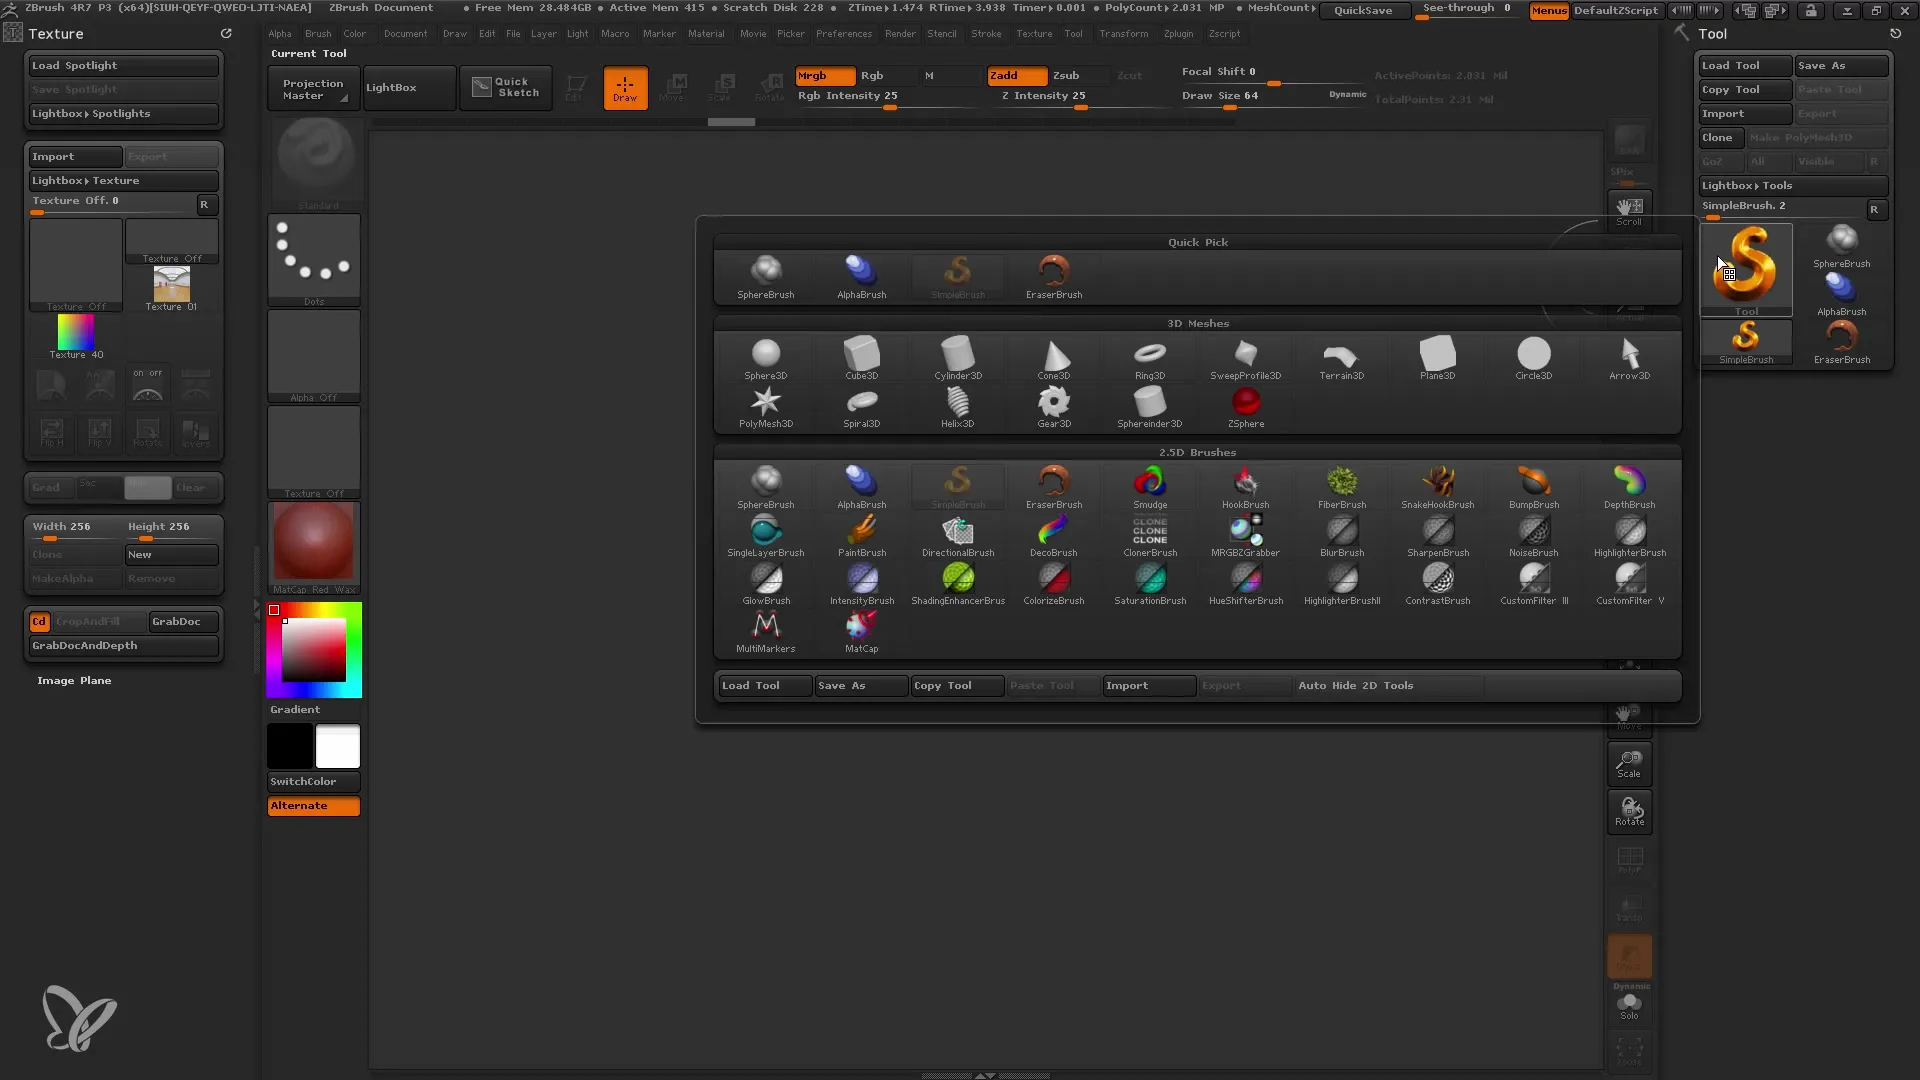Choose the Terrain3D mesh

1341,359
